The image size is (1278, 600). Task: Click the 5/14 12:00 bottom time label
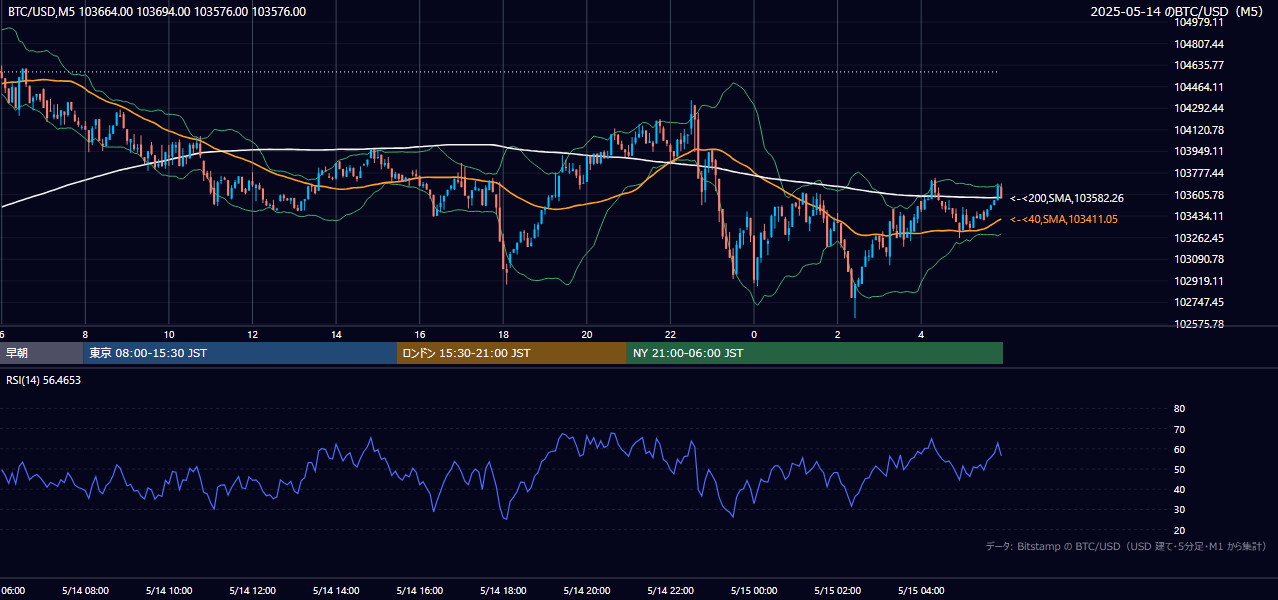pyautogui.click(x=251, y=591)
